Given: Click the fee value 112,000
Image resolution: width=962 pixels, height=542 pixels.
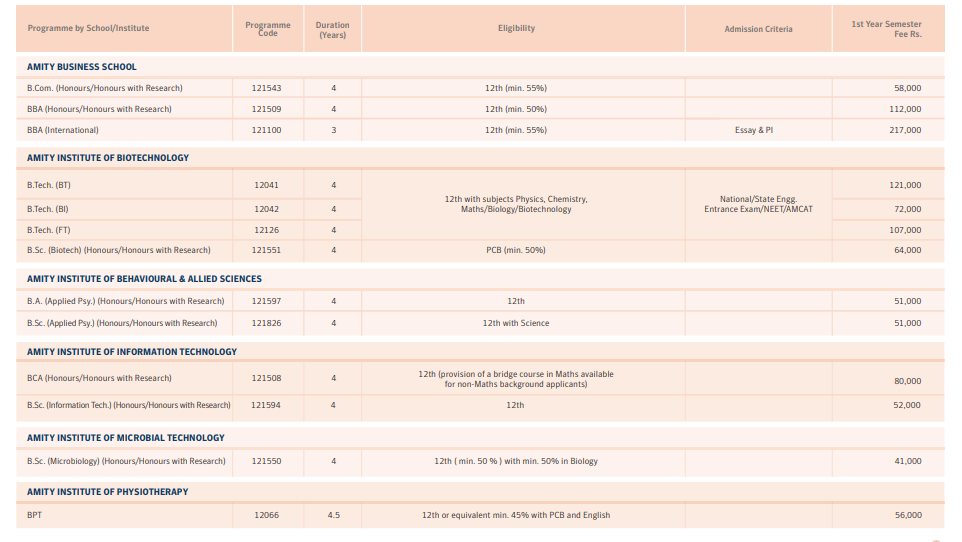Looking at the screenshot, I should coord(905,109).
